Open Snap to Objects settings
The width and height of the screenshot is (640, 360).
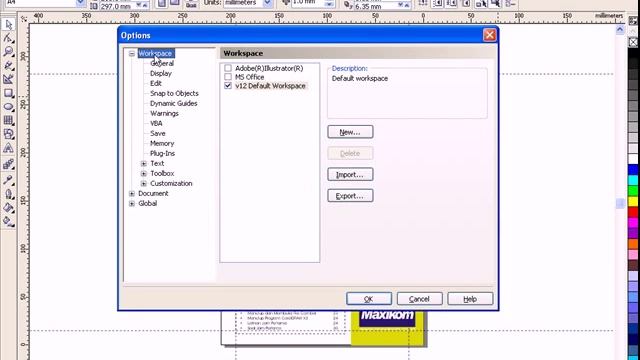pyautogui.click(x=174, y=93)
